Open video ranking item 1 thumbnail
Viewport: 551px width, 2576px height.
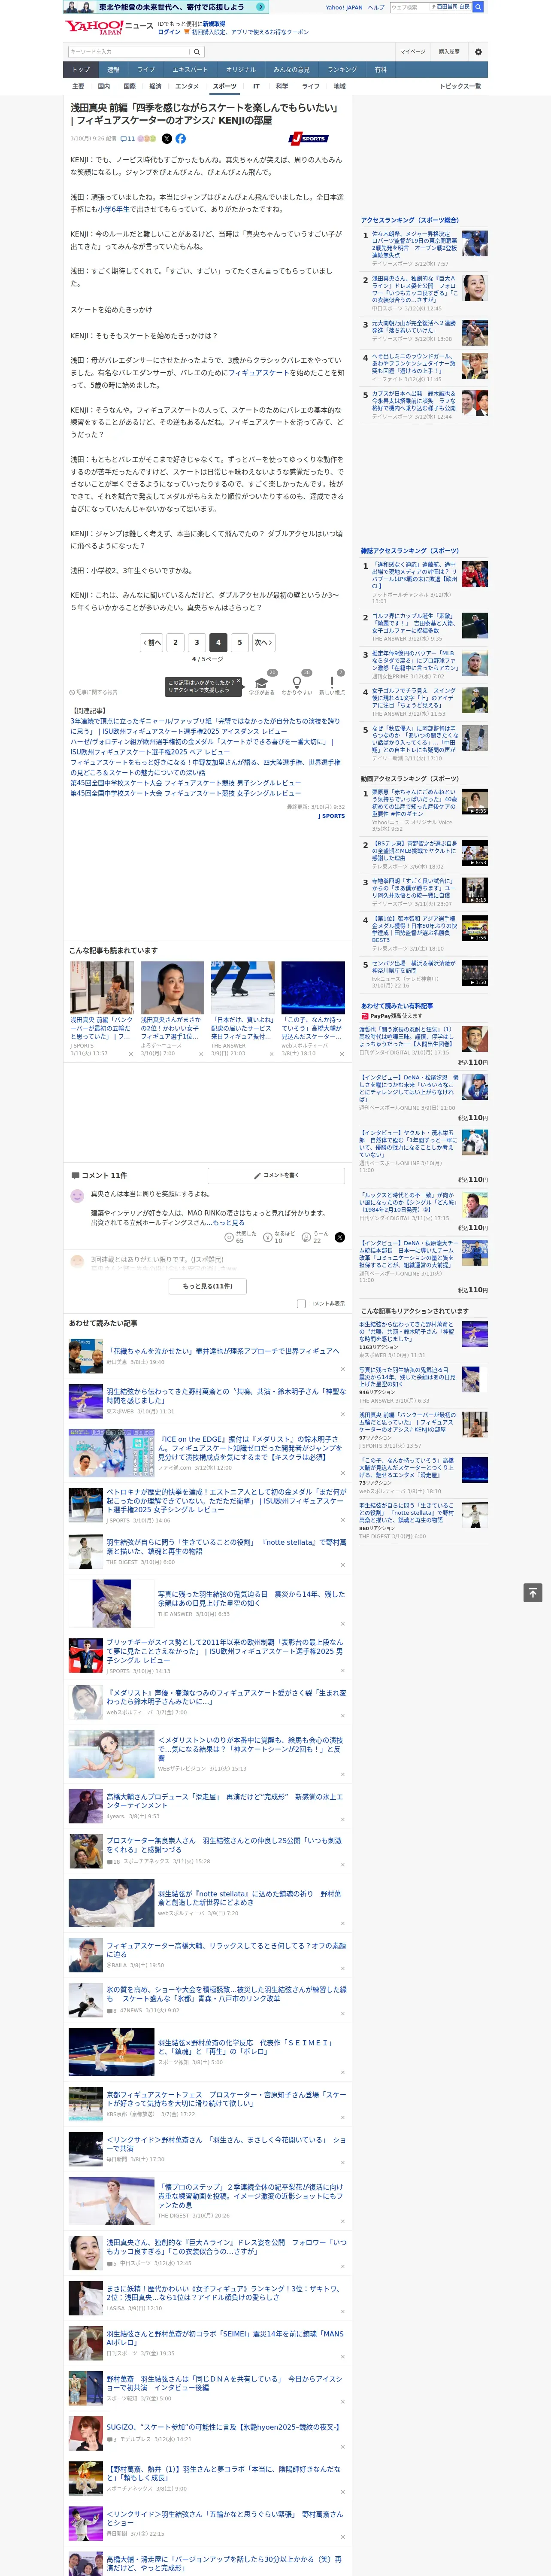475,802
